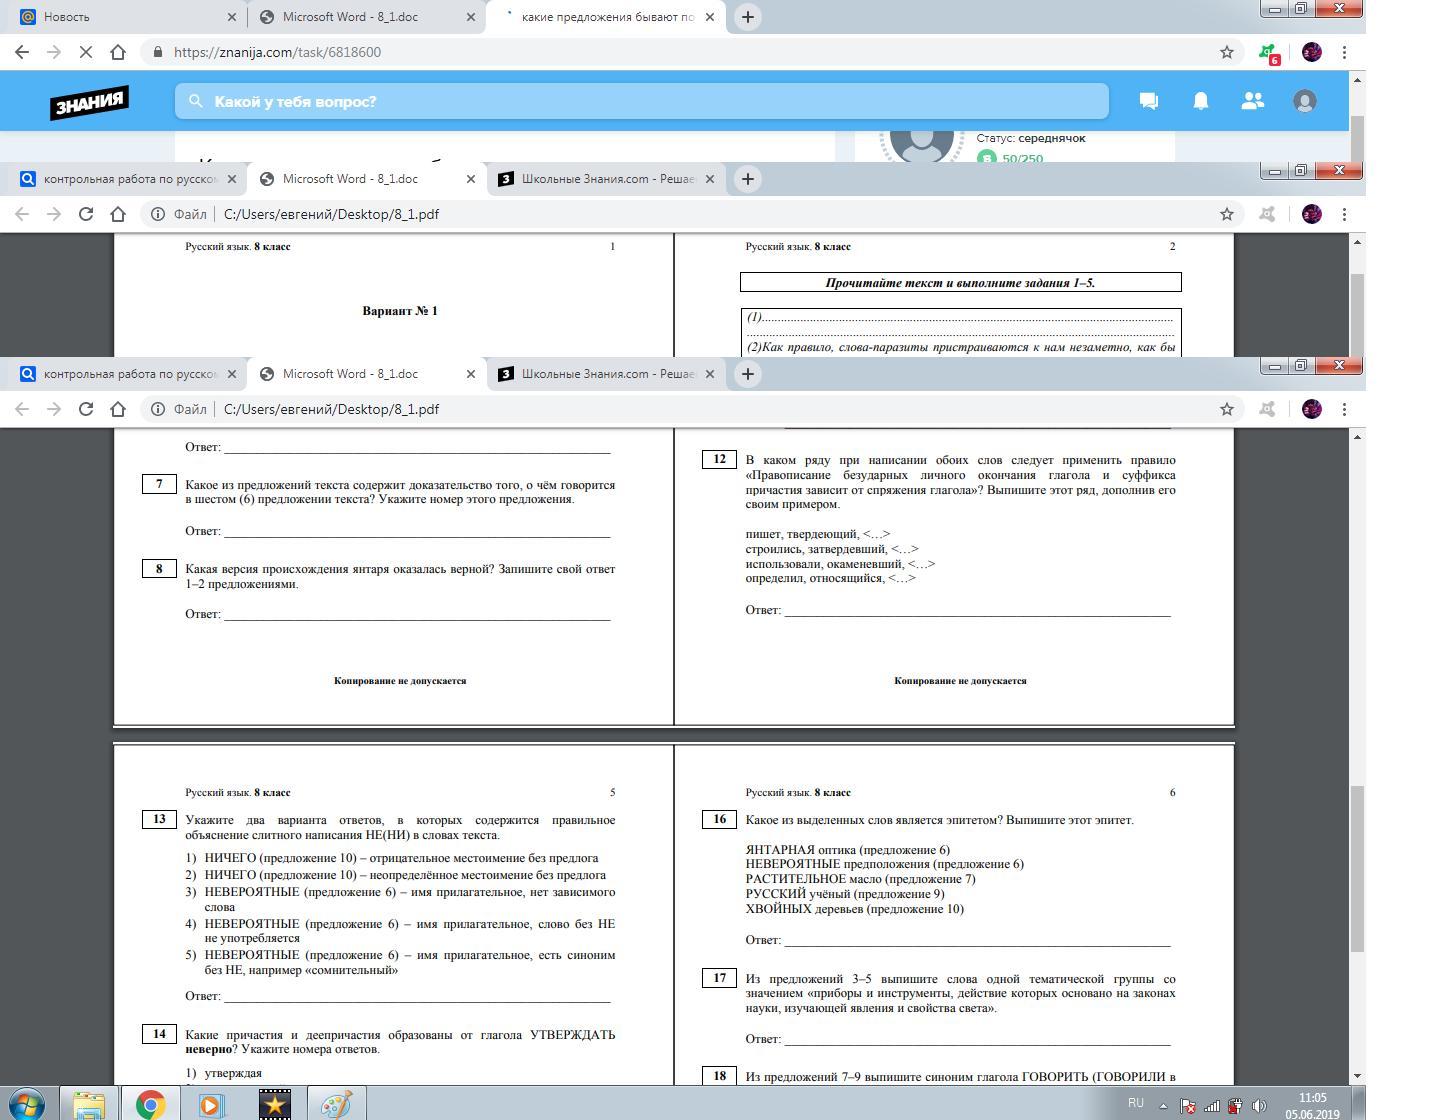Image resolution: width=1430 pixels, height=1120 pixels.
Task: Open a new tab in the znanija.com window
Action: pos(747,17)
